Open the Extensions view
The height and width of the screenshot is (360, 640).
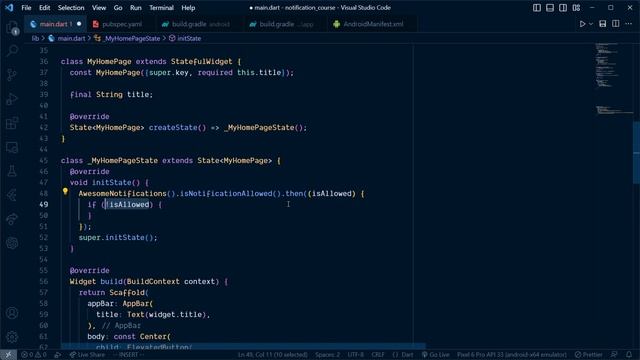pyautogui.click(x=12, y=123)
